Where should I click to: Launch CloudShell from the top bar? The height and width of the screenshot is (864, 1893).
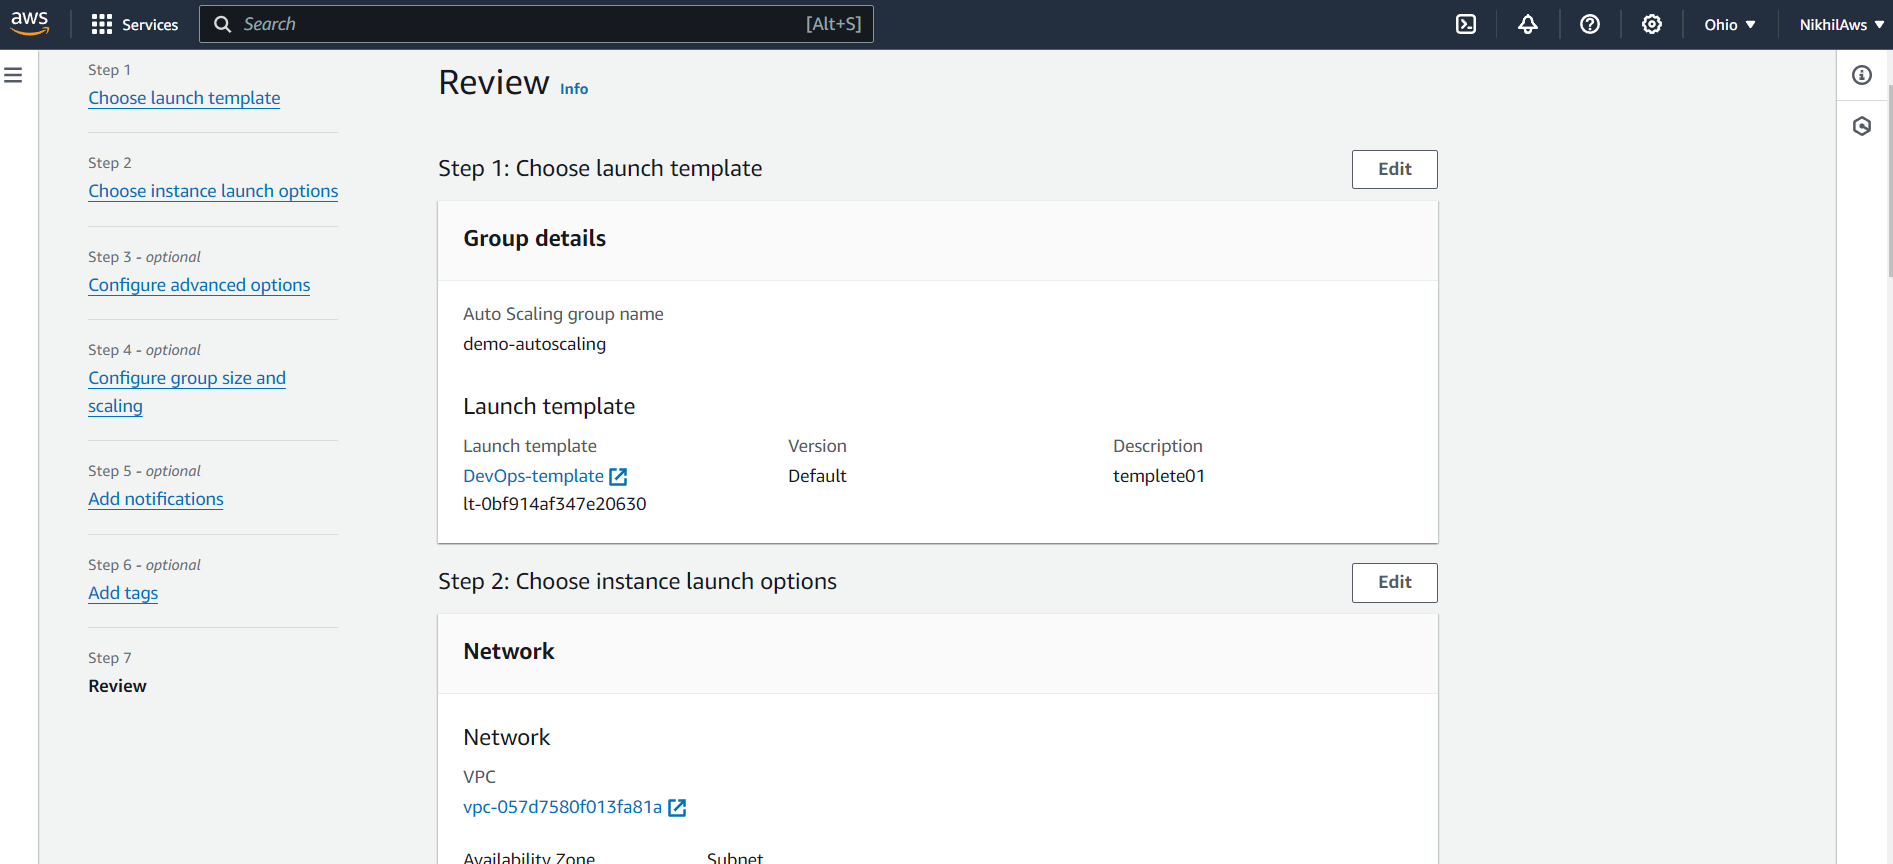click(1466, 24)
